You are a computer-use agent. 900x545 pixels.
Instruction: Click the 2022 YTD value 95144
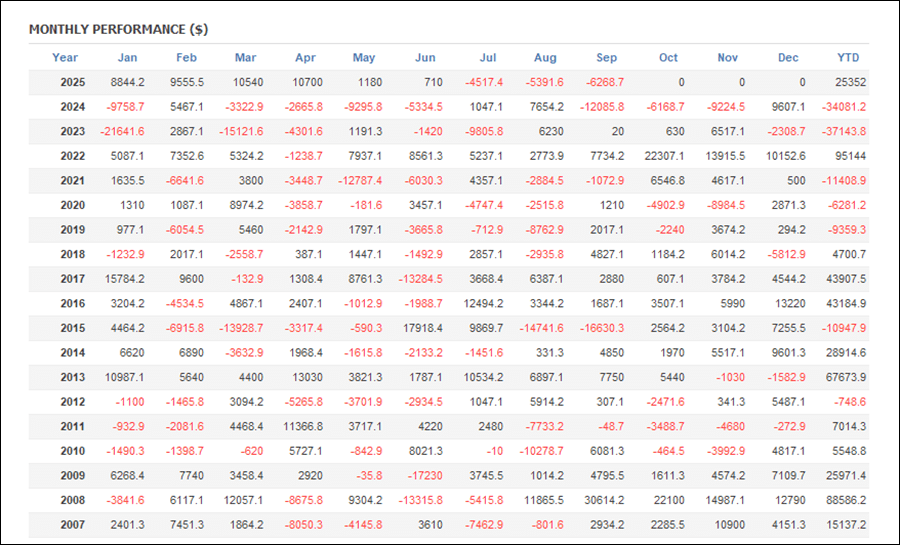[848, 156]
